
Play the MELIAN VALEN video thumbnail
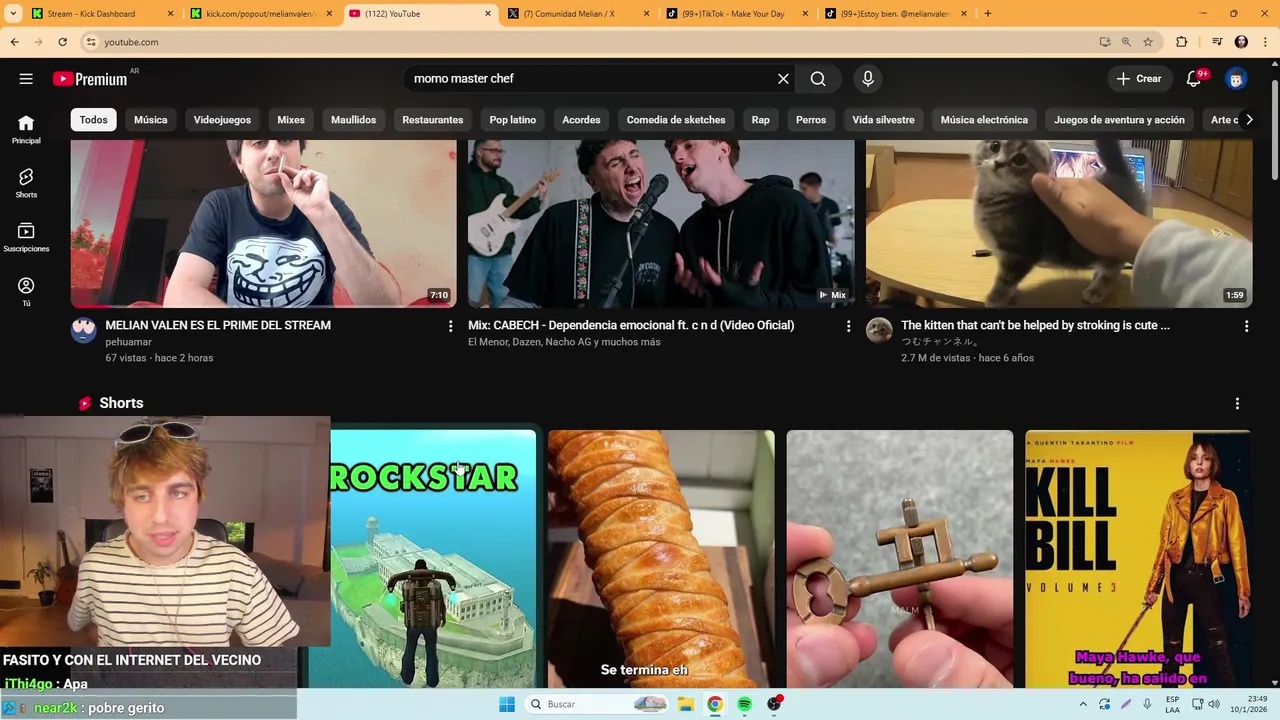coord(264,224)
